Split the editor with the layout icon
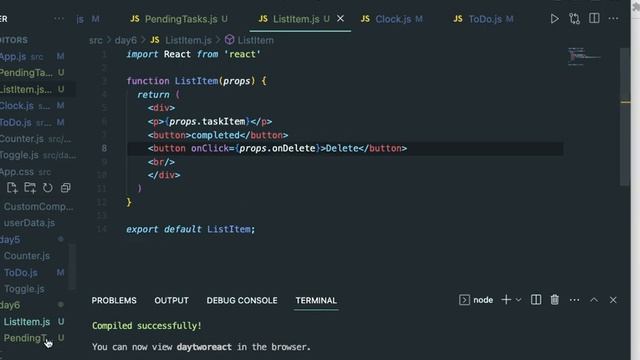Viewport: 640px width, 360px height. (594, 18)
